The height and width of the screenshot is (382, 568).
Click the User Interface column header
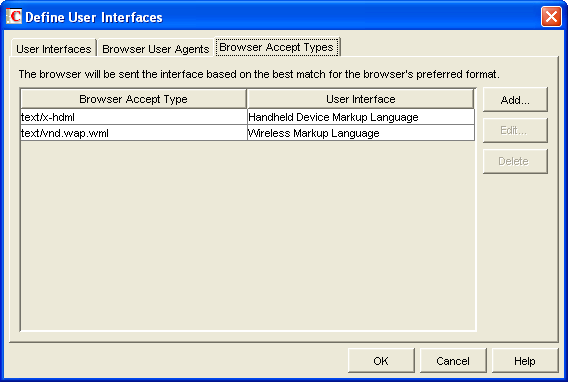[x=360, y=99]
